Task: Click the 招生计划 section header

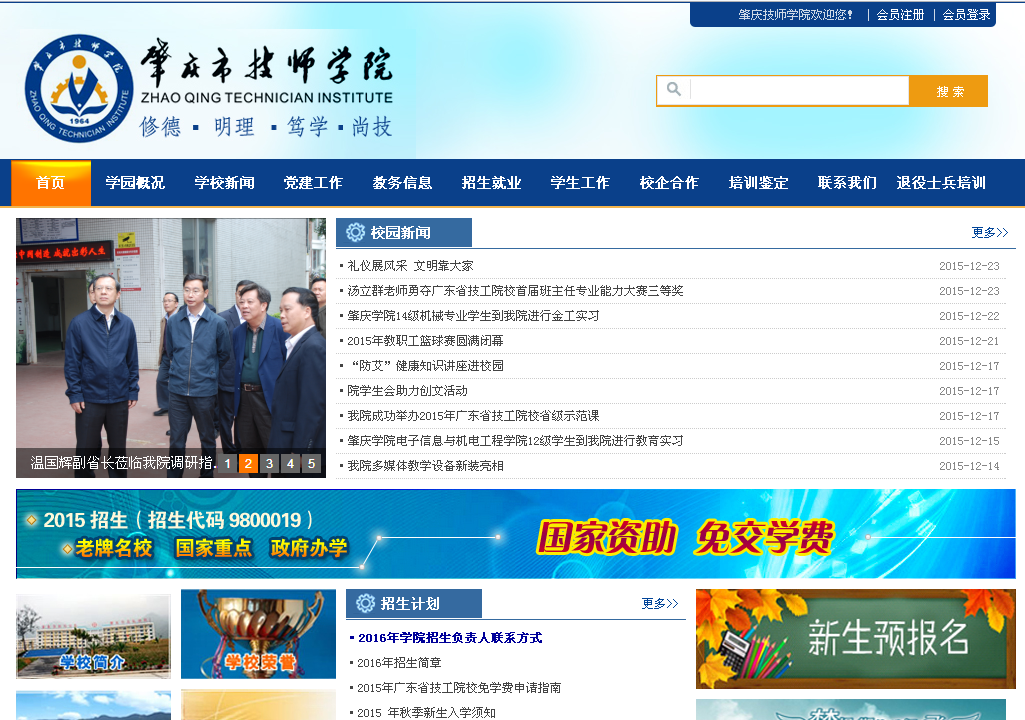Action: click(x=413, y=603)
